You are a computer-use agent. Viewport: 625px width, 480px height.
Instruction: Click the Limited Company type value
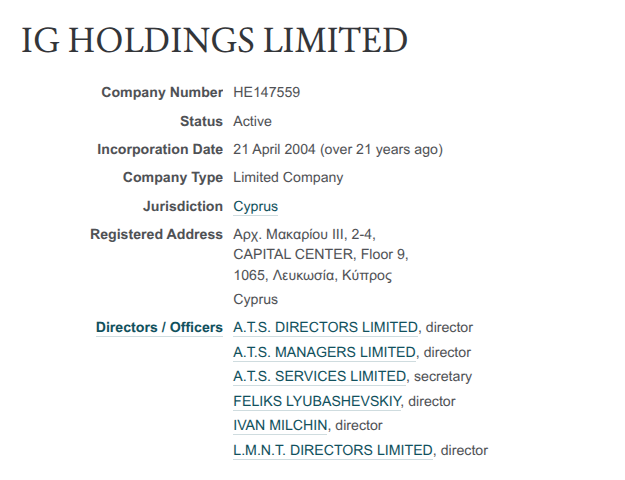click(x=288, y=178)
